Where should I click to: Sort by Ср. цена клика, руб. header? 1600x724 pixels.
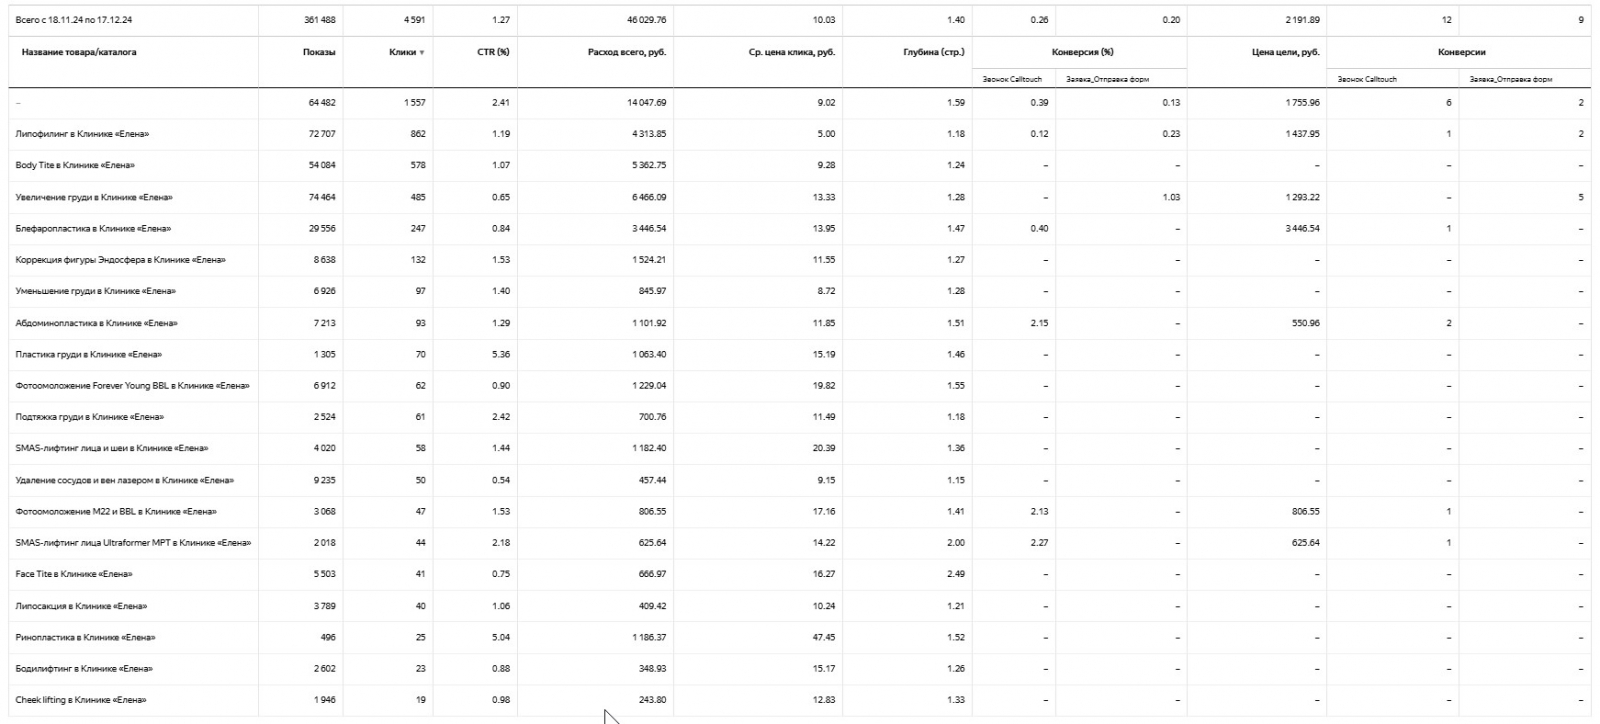coord(791,52)
